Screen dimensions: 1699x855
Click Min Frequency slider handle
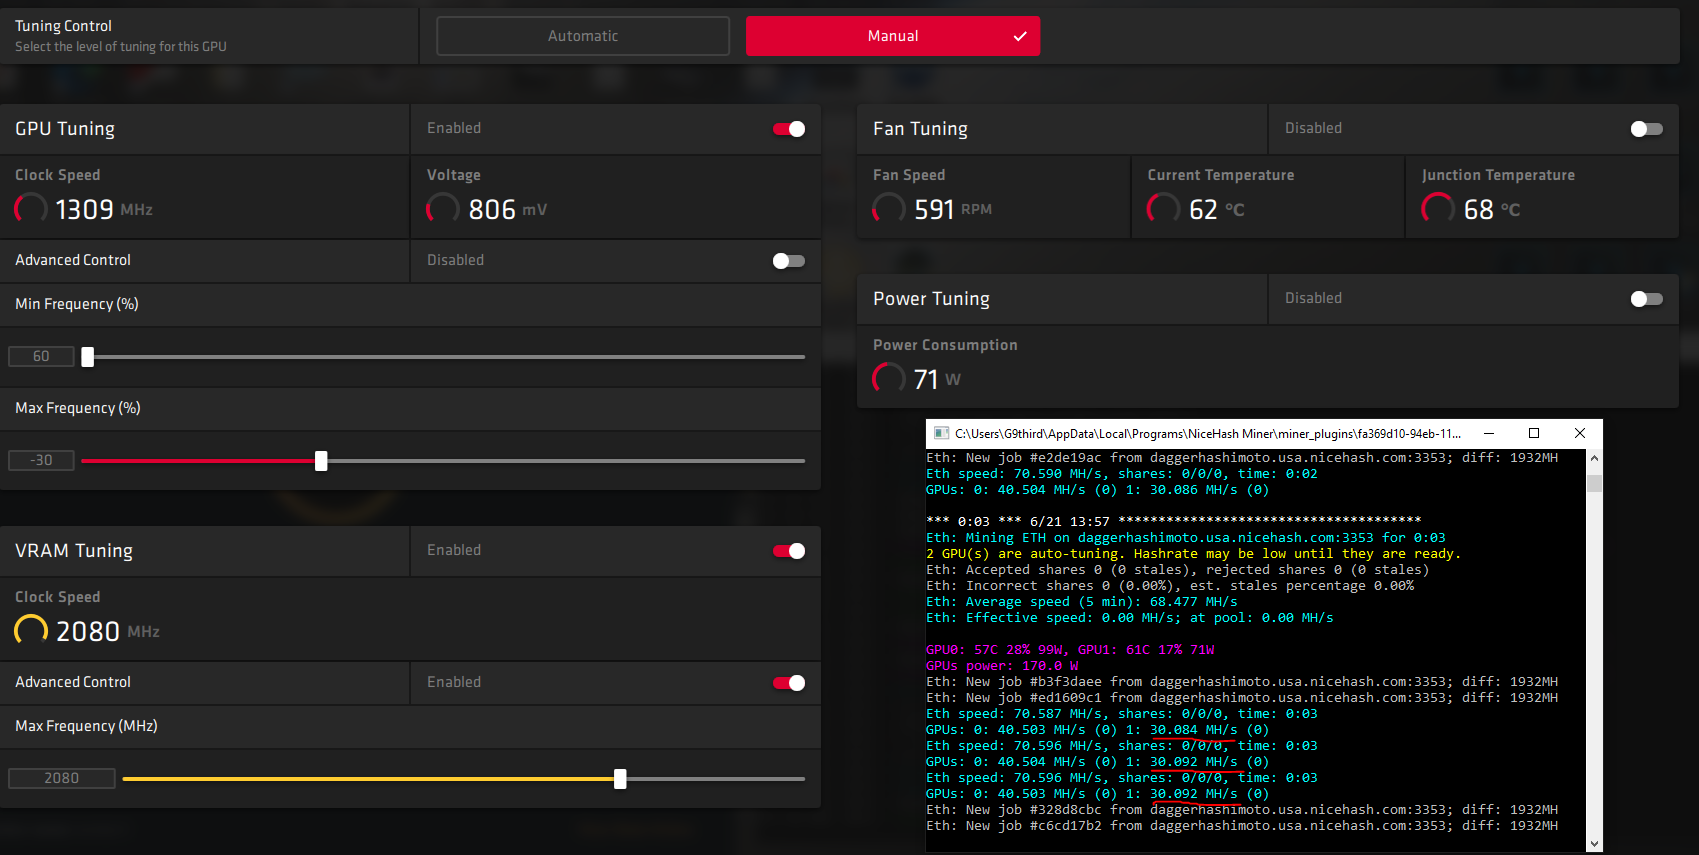pyautogui.click(x=88, y=357)
